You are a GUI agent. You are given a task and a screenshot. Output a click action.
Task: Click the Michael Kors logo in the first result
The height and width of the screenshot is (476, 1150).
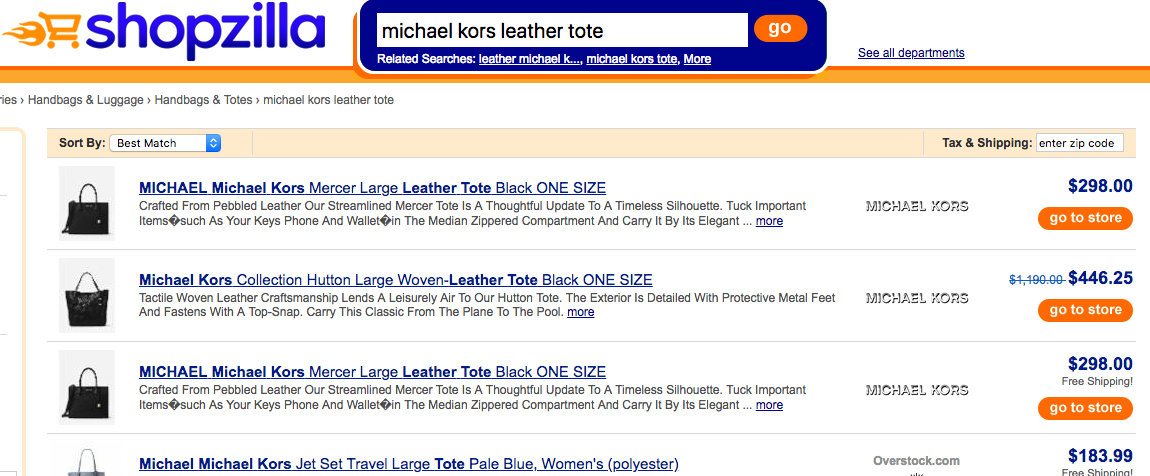pyautogui.click(x=916, y=206)
